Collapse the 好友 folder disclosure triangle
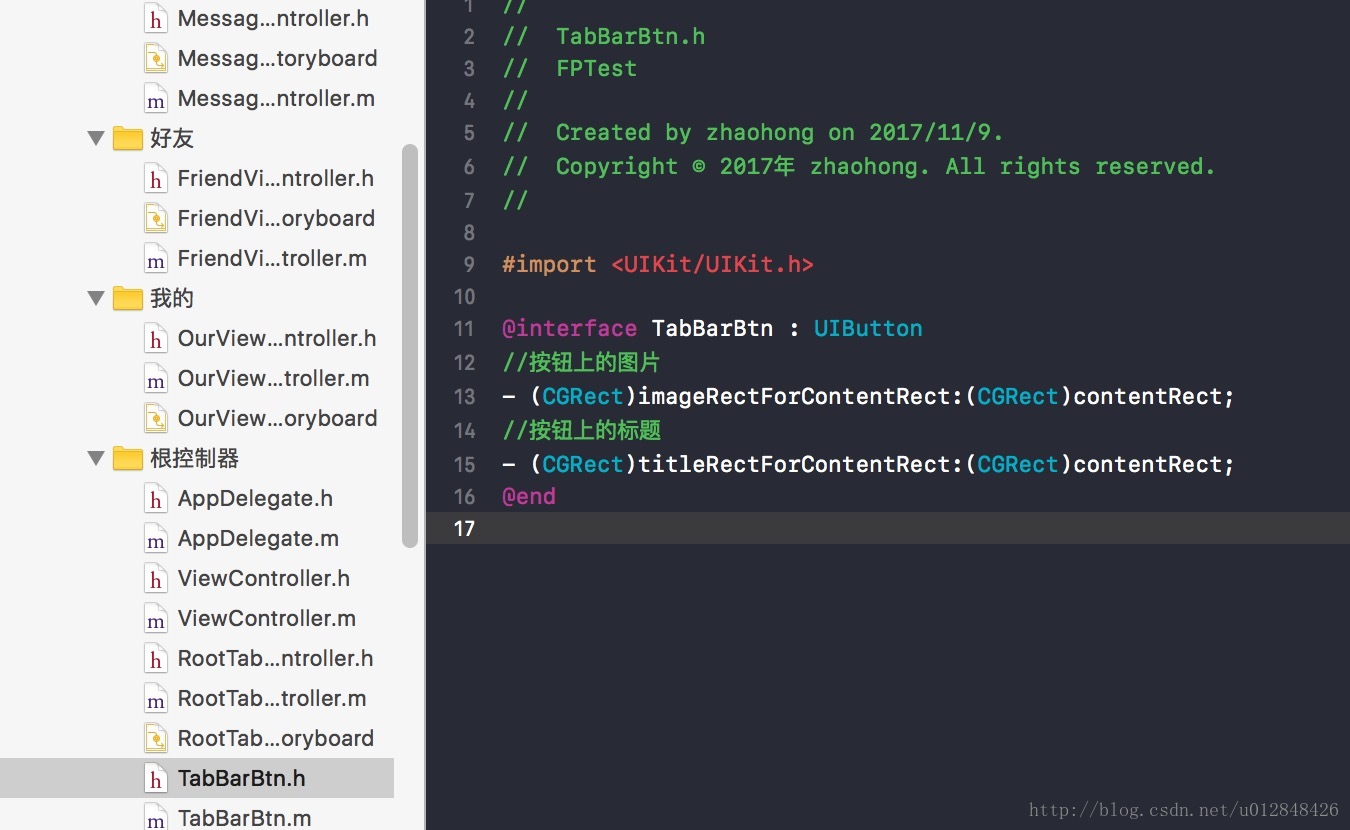The image size is (1350, 830). coord(96,138)
